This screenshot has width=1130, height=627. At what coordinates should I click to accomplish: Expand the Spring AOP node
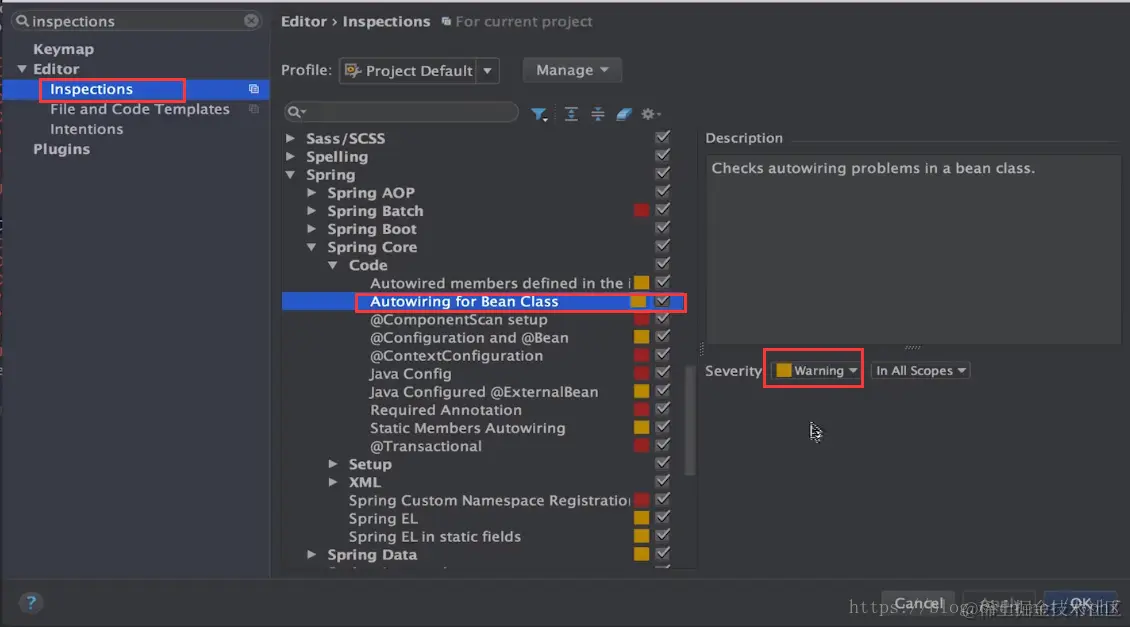311,192
